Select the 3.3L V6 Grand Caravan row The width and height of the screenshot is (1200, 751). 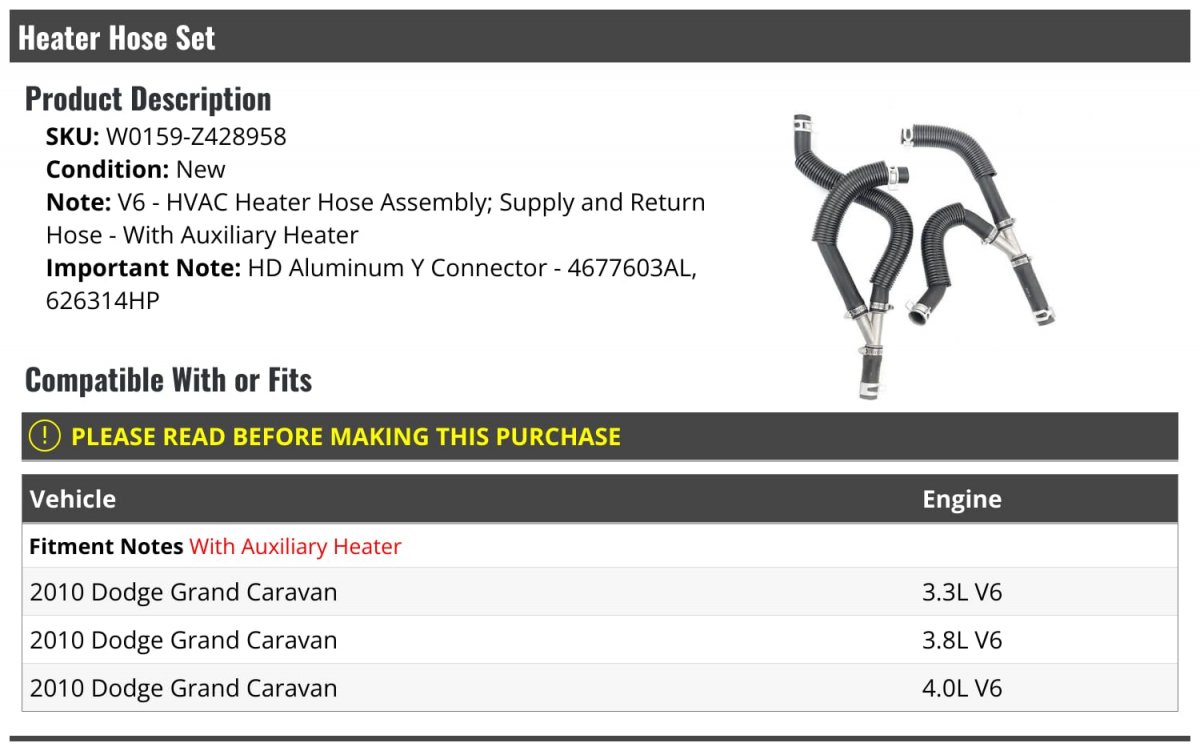point(600,592)
